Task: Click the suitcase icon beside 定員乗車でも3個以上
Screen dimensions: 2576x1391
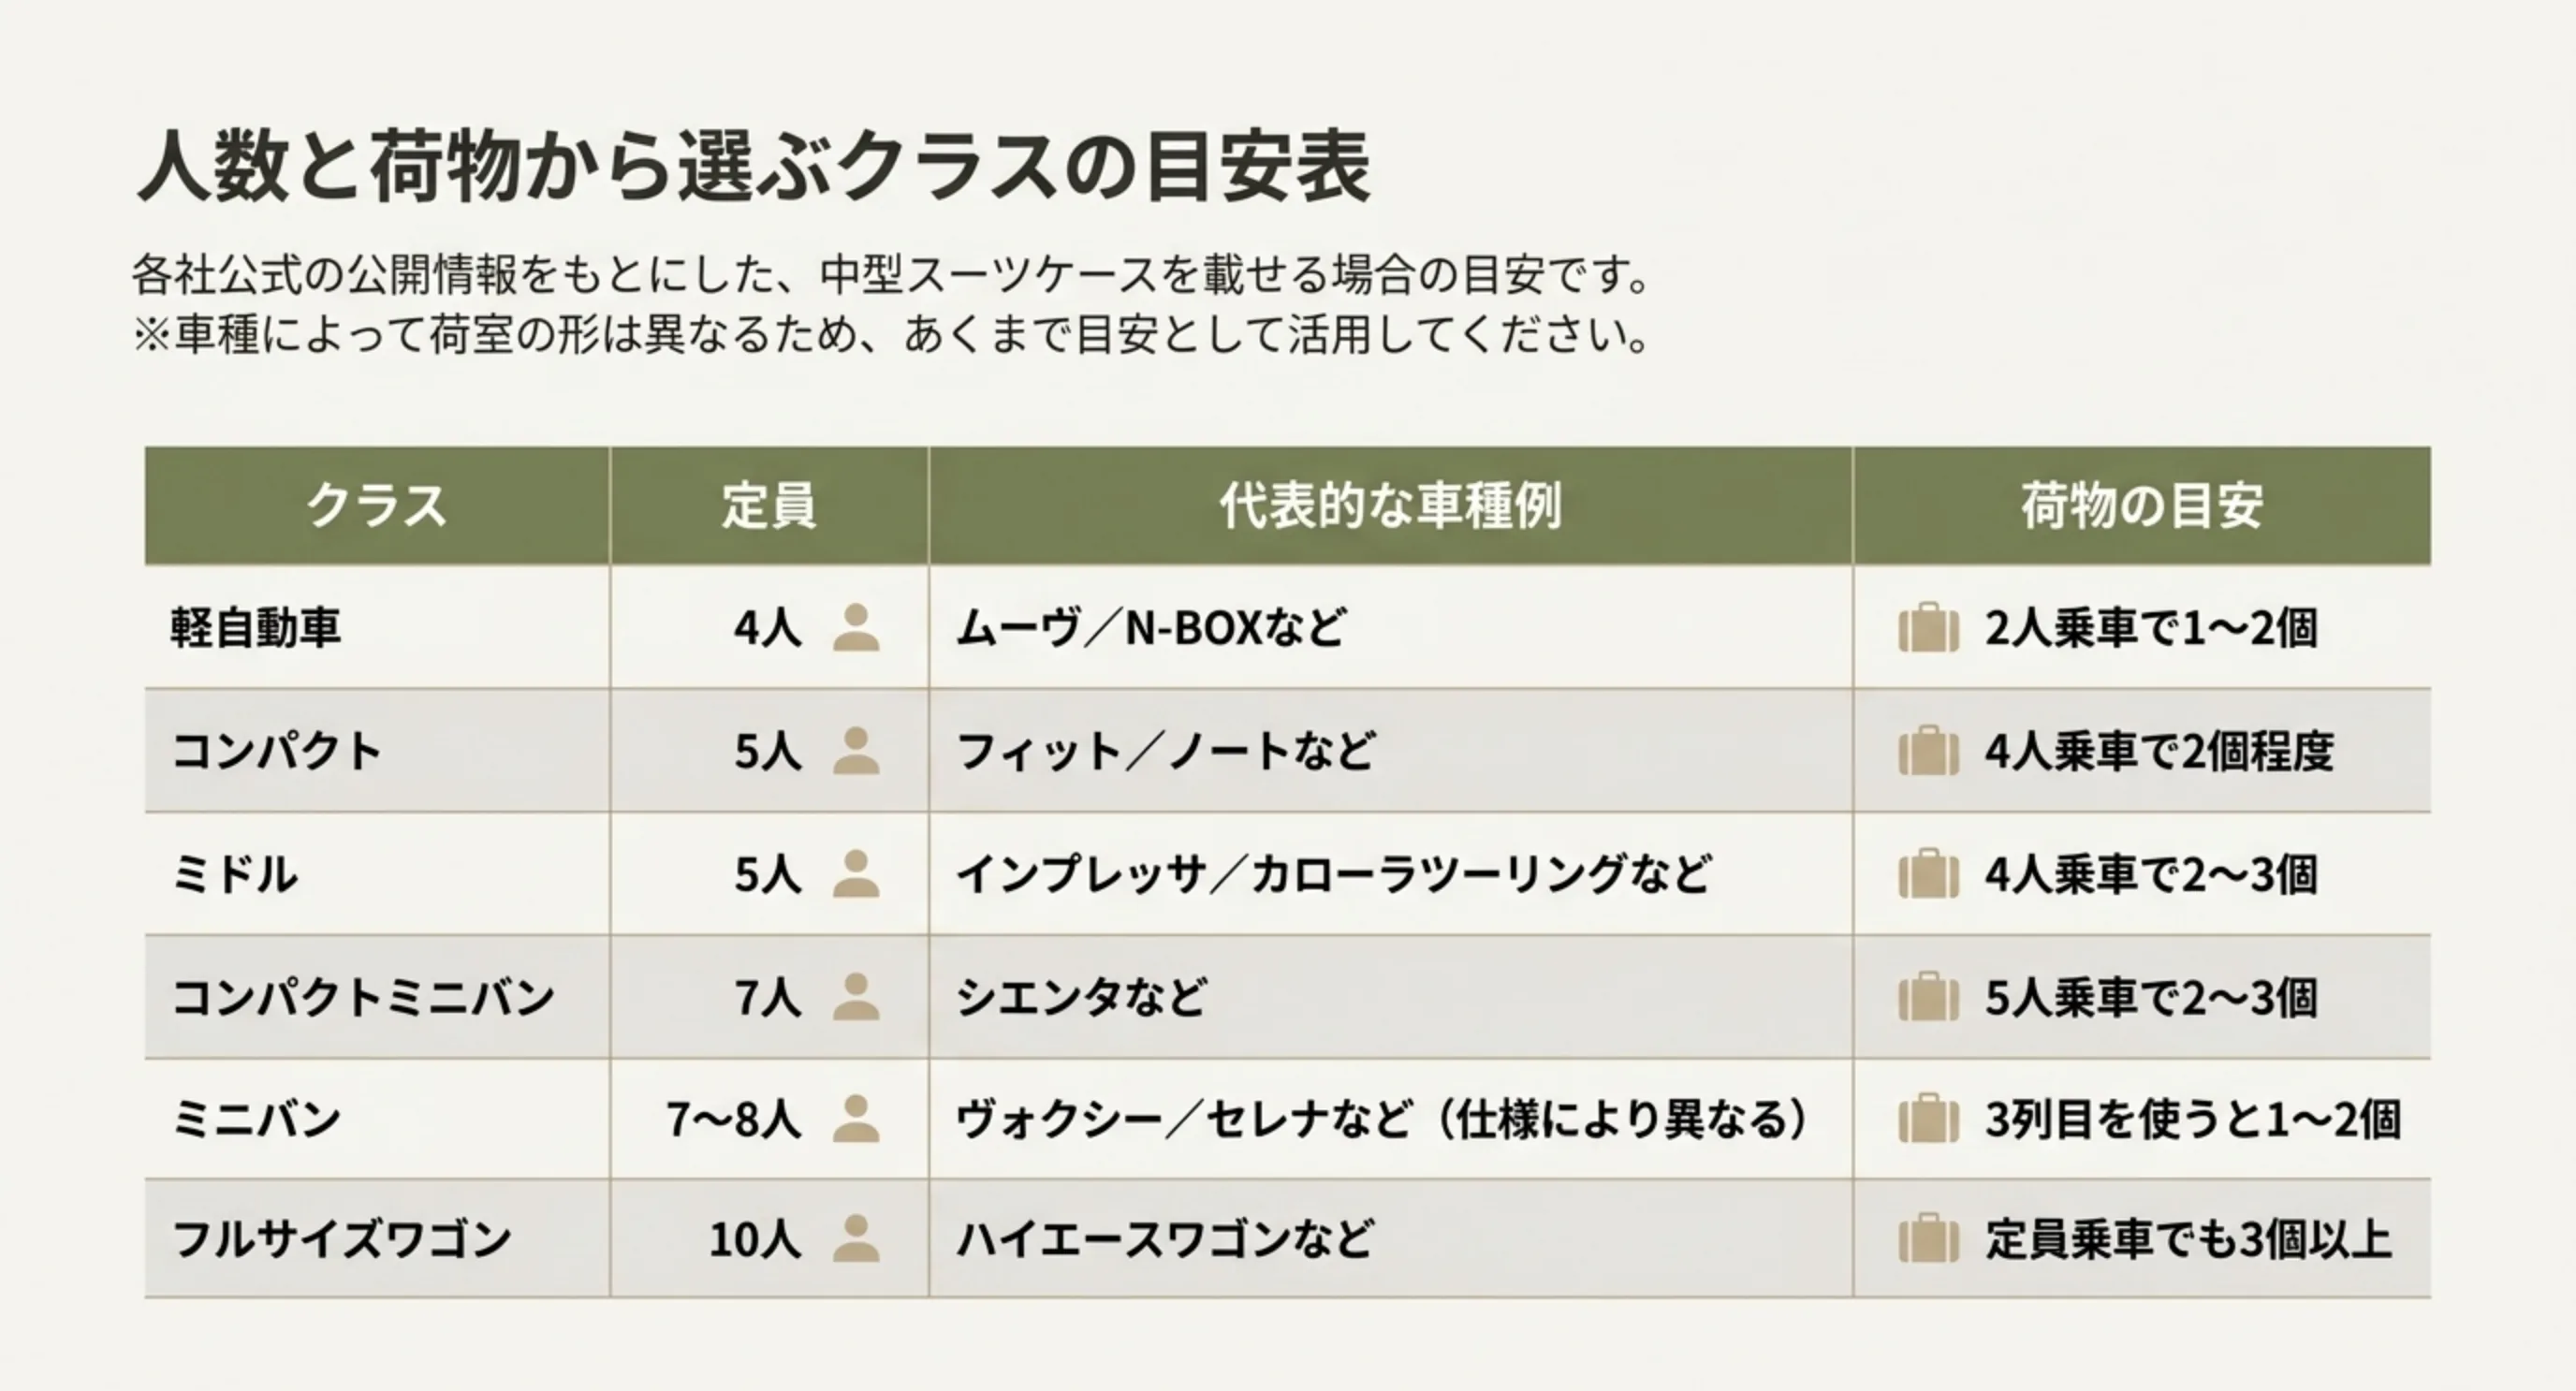Action: click(1928, 1239)
